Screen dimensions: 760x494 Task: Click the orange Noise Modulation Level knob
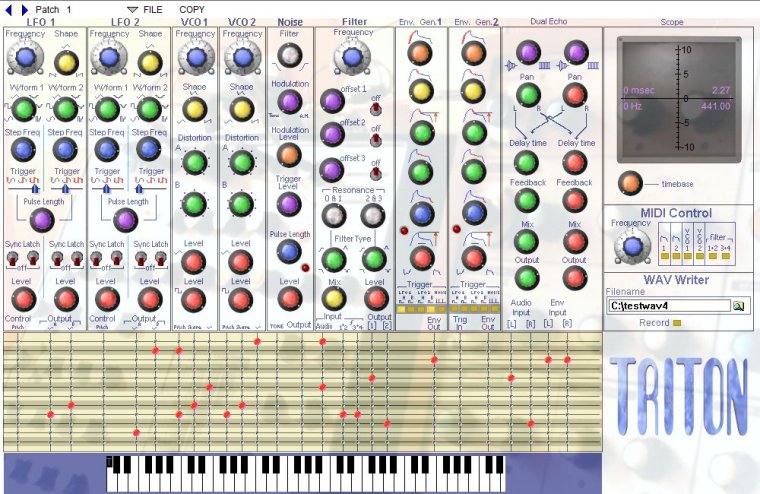coord(289,154)
